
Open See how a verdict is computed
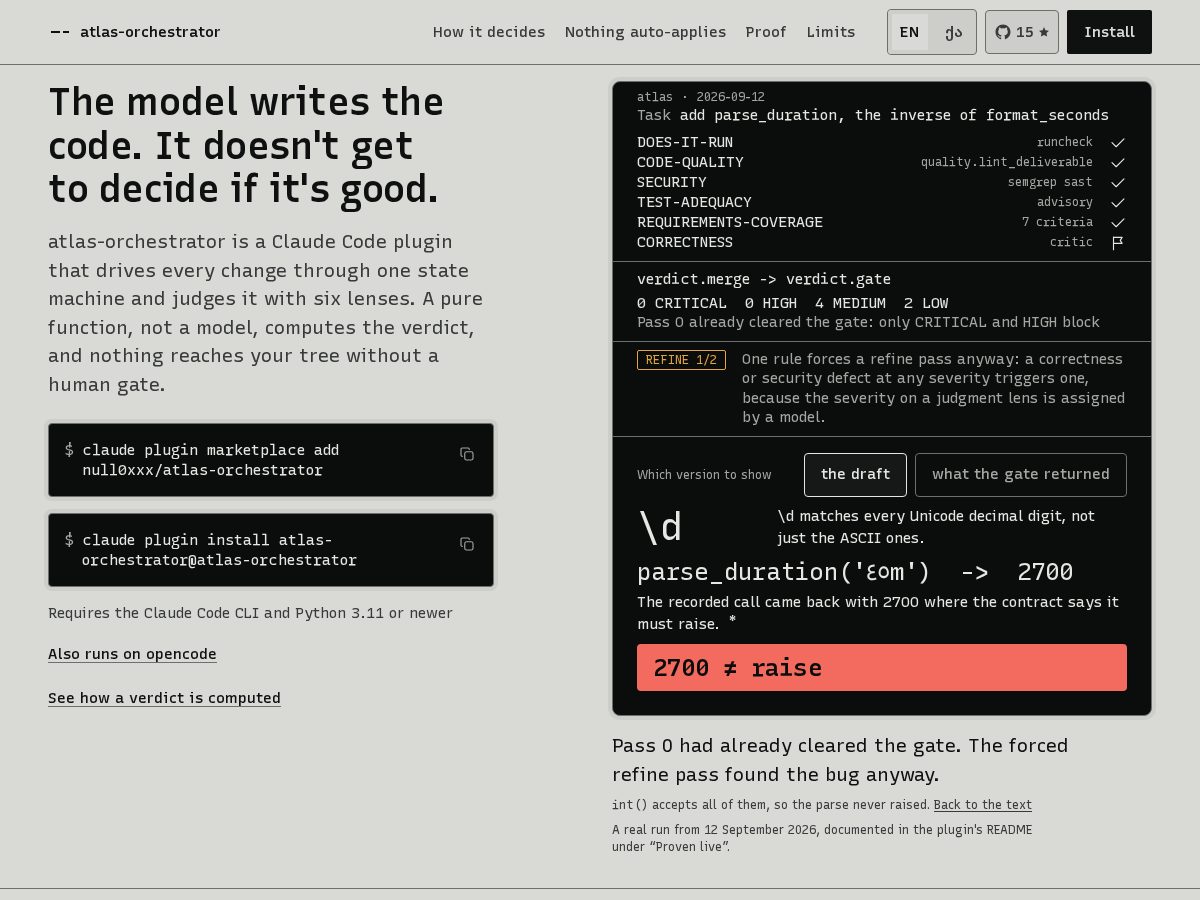[164, 698]
